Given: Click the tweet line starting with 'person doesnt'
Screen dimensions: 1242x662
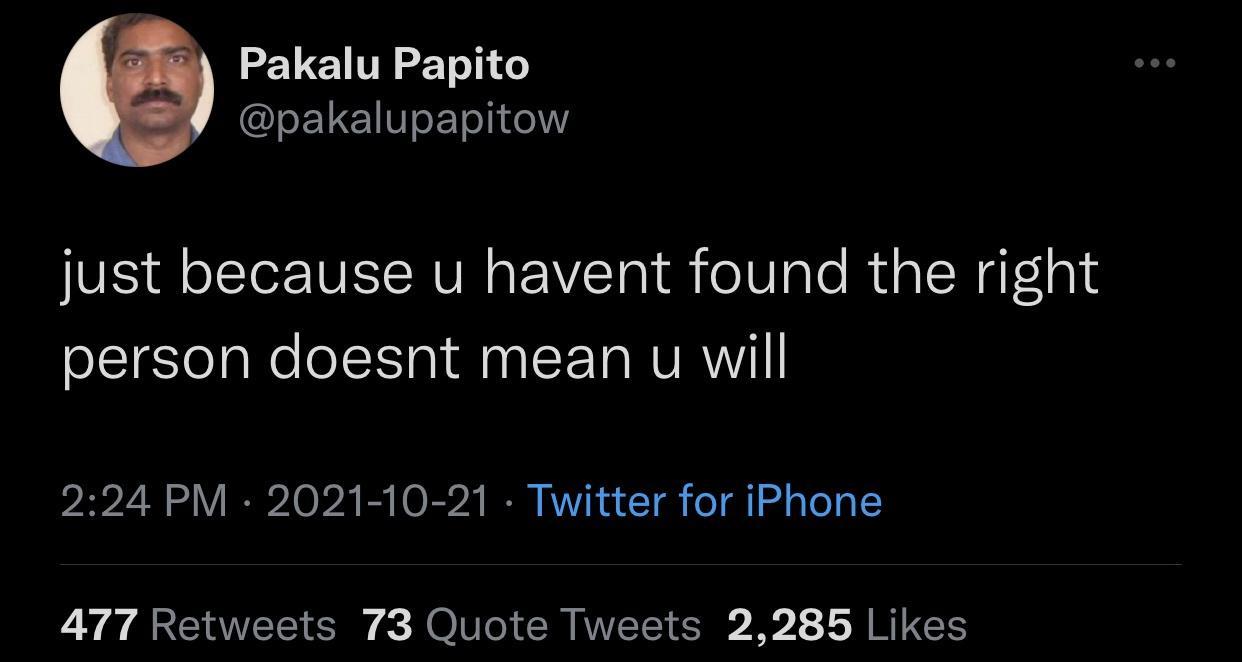Looking at the screenshot, I should pos(424,358).
